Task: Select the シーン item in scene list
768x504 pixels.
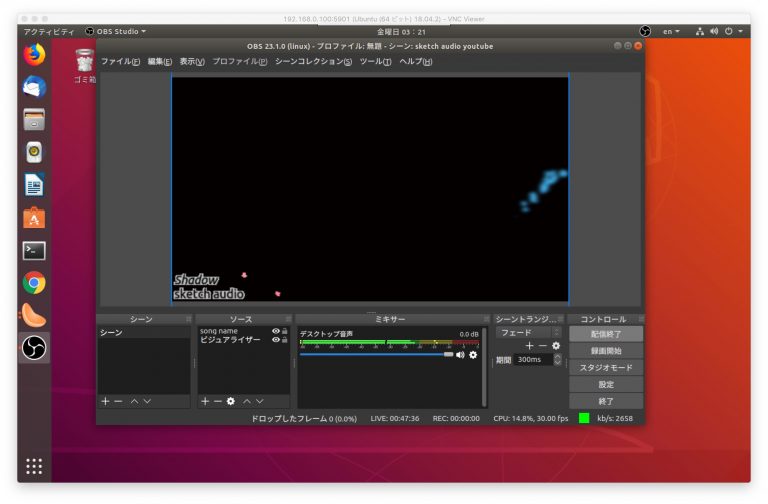Action: click(144, 333)
